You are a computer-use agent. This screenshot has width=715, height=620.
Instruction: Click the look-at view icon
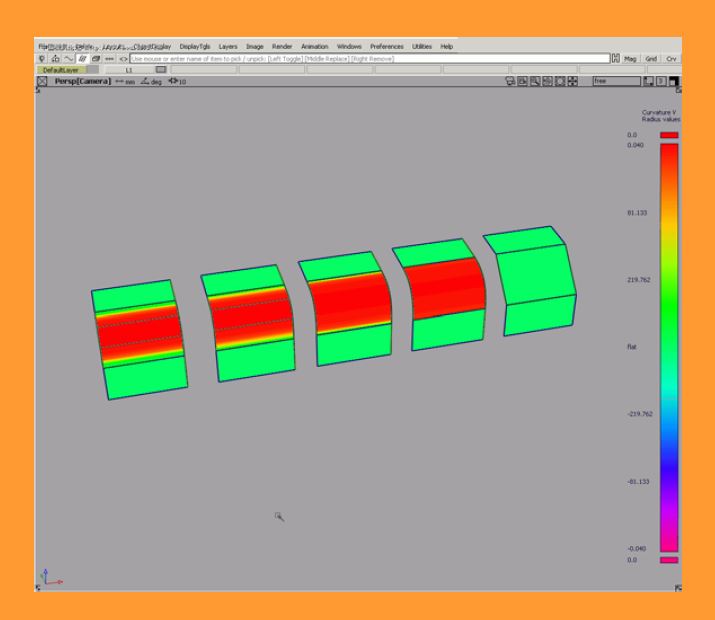(547, 81)
